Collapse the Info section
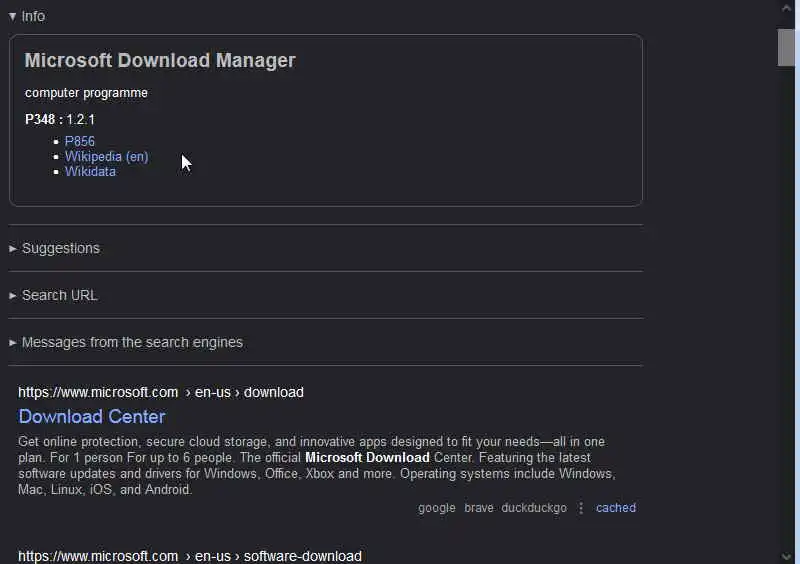The height and width of the screenshot is (564, 800). tap(28, 16)
